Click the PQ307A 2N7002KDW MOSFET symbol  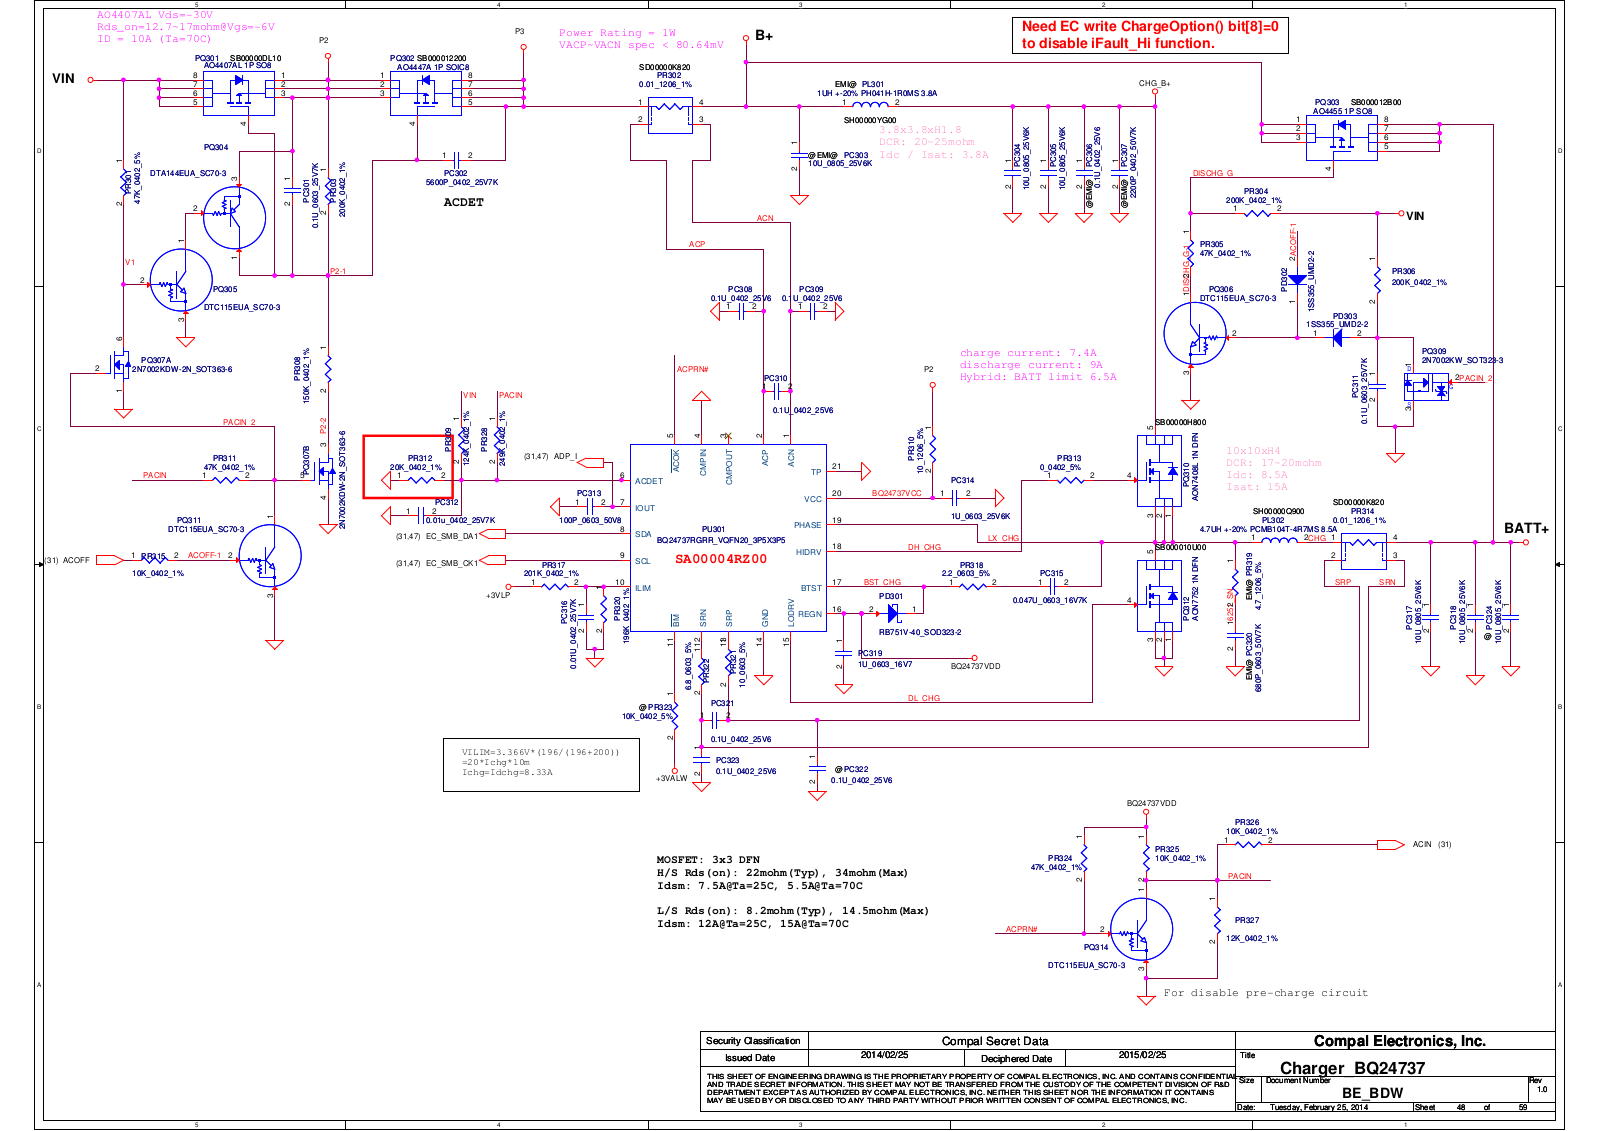[120, 364]
